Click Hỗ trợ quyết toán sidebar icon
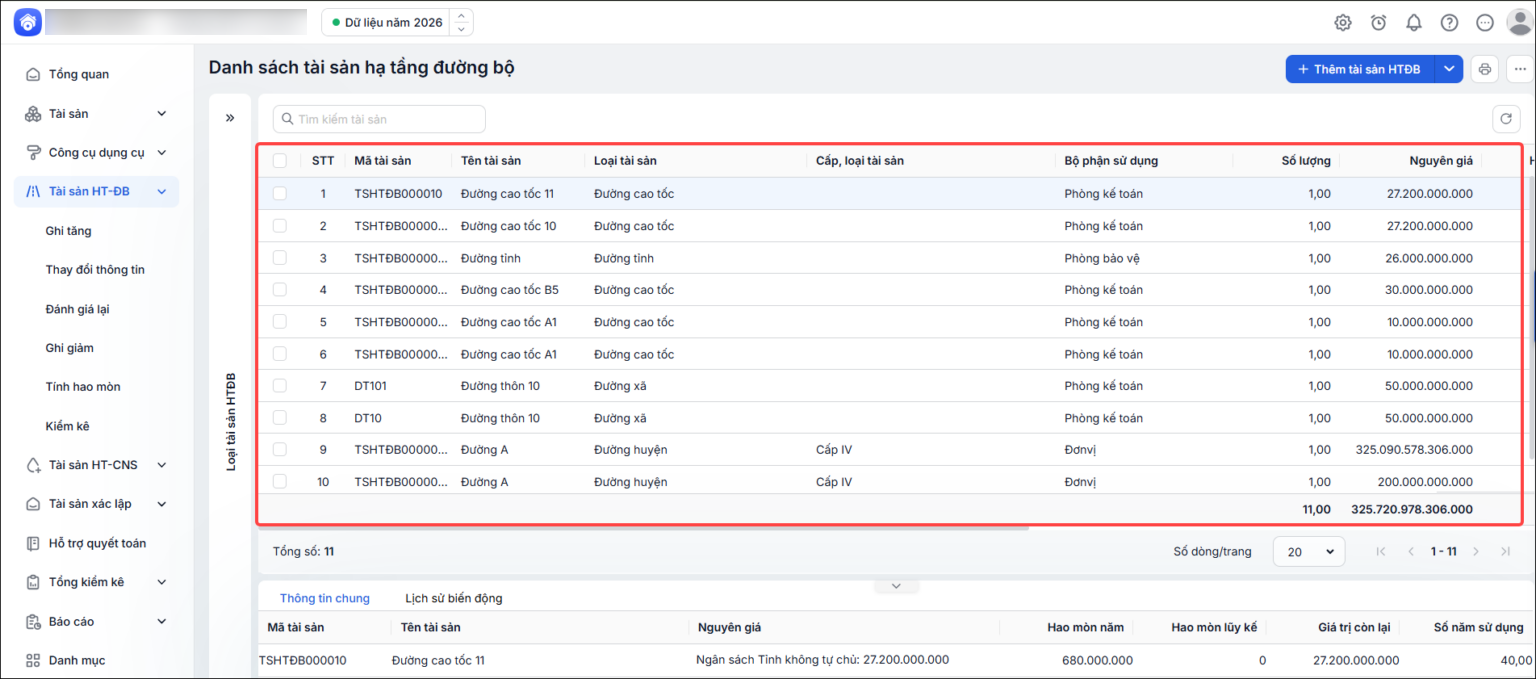1536x679 pixels. click(33, 543)
